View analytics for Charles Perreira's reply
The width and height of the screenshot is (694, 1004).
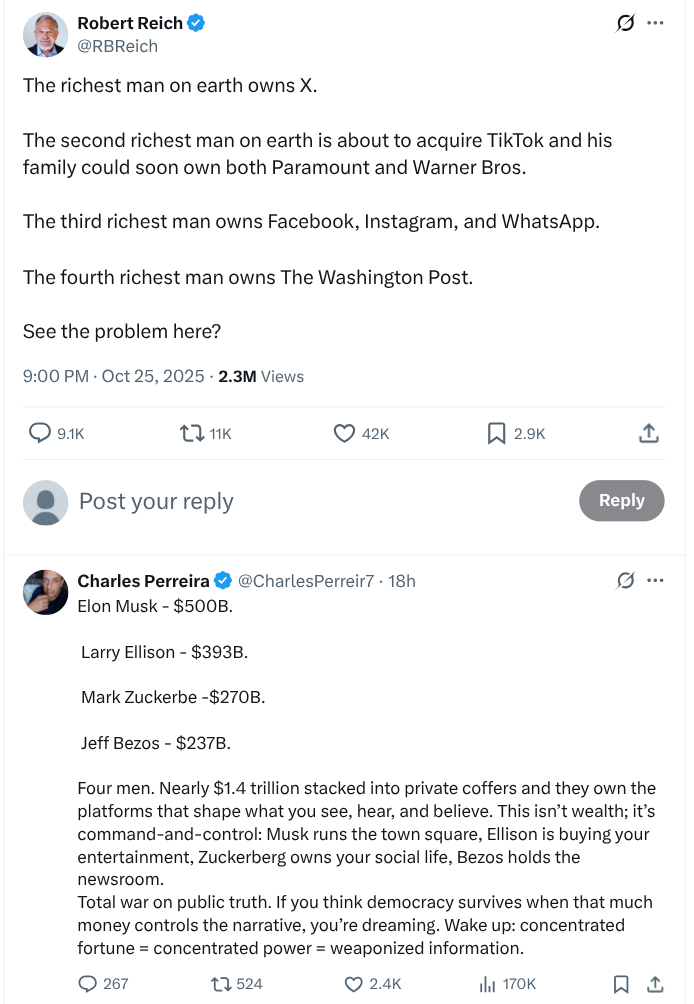pos(488,984)
